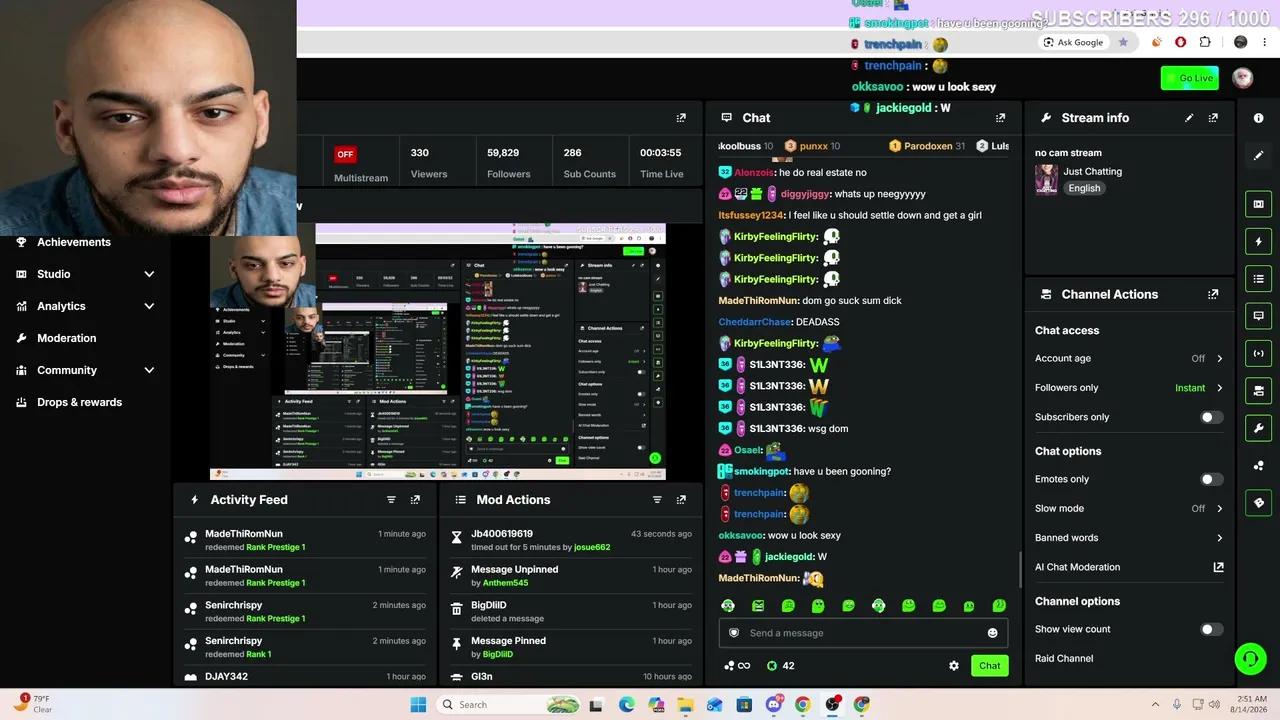This screenshot has width=1280, height=720.
Task: Open Discord from the taskbar
Action: [x=773, y=704]
